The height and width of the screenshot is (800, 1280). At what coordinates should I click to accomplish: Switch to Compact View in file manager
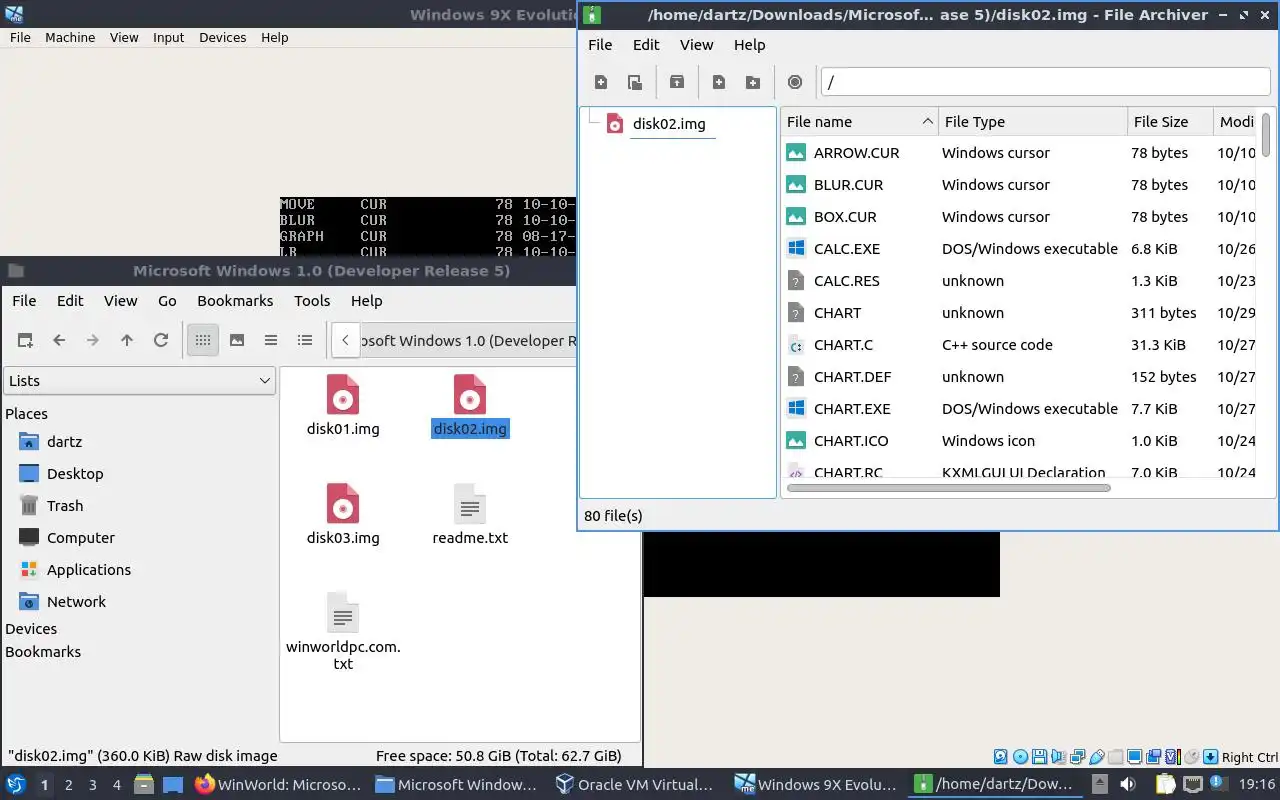click(x=271, y=340)
